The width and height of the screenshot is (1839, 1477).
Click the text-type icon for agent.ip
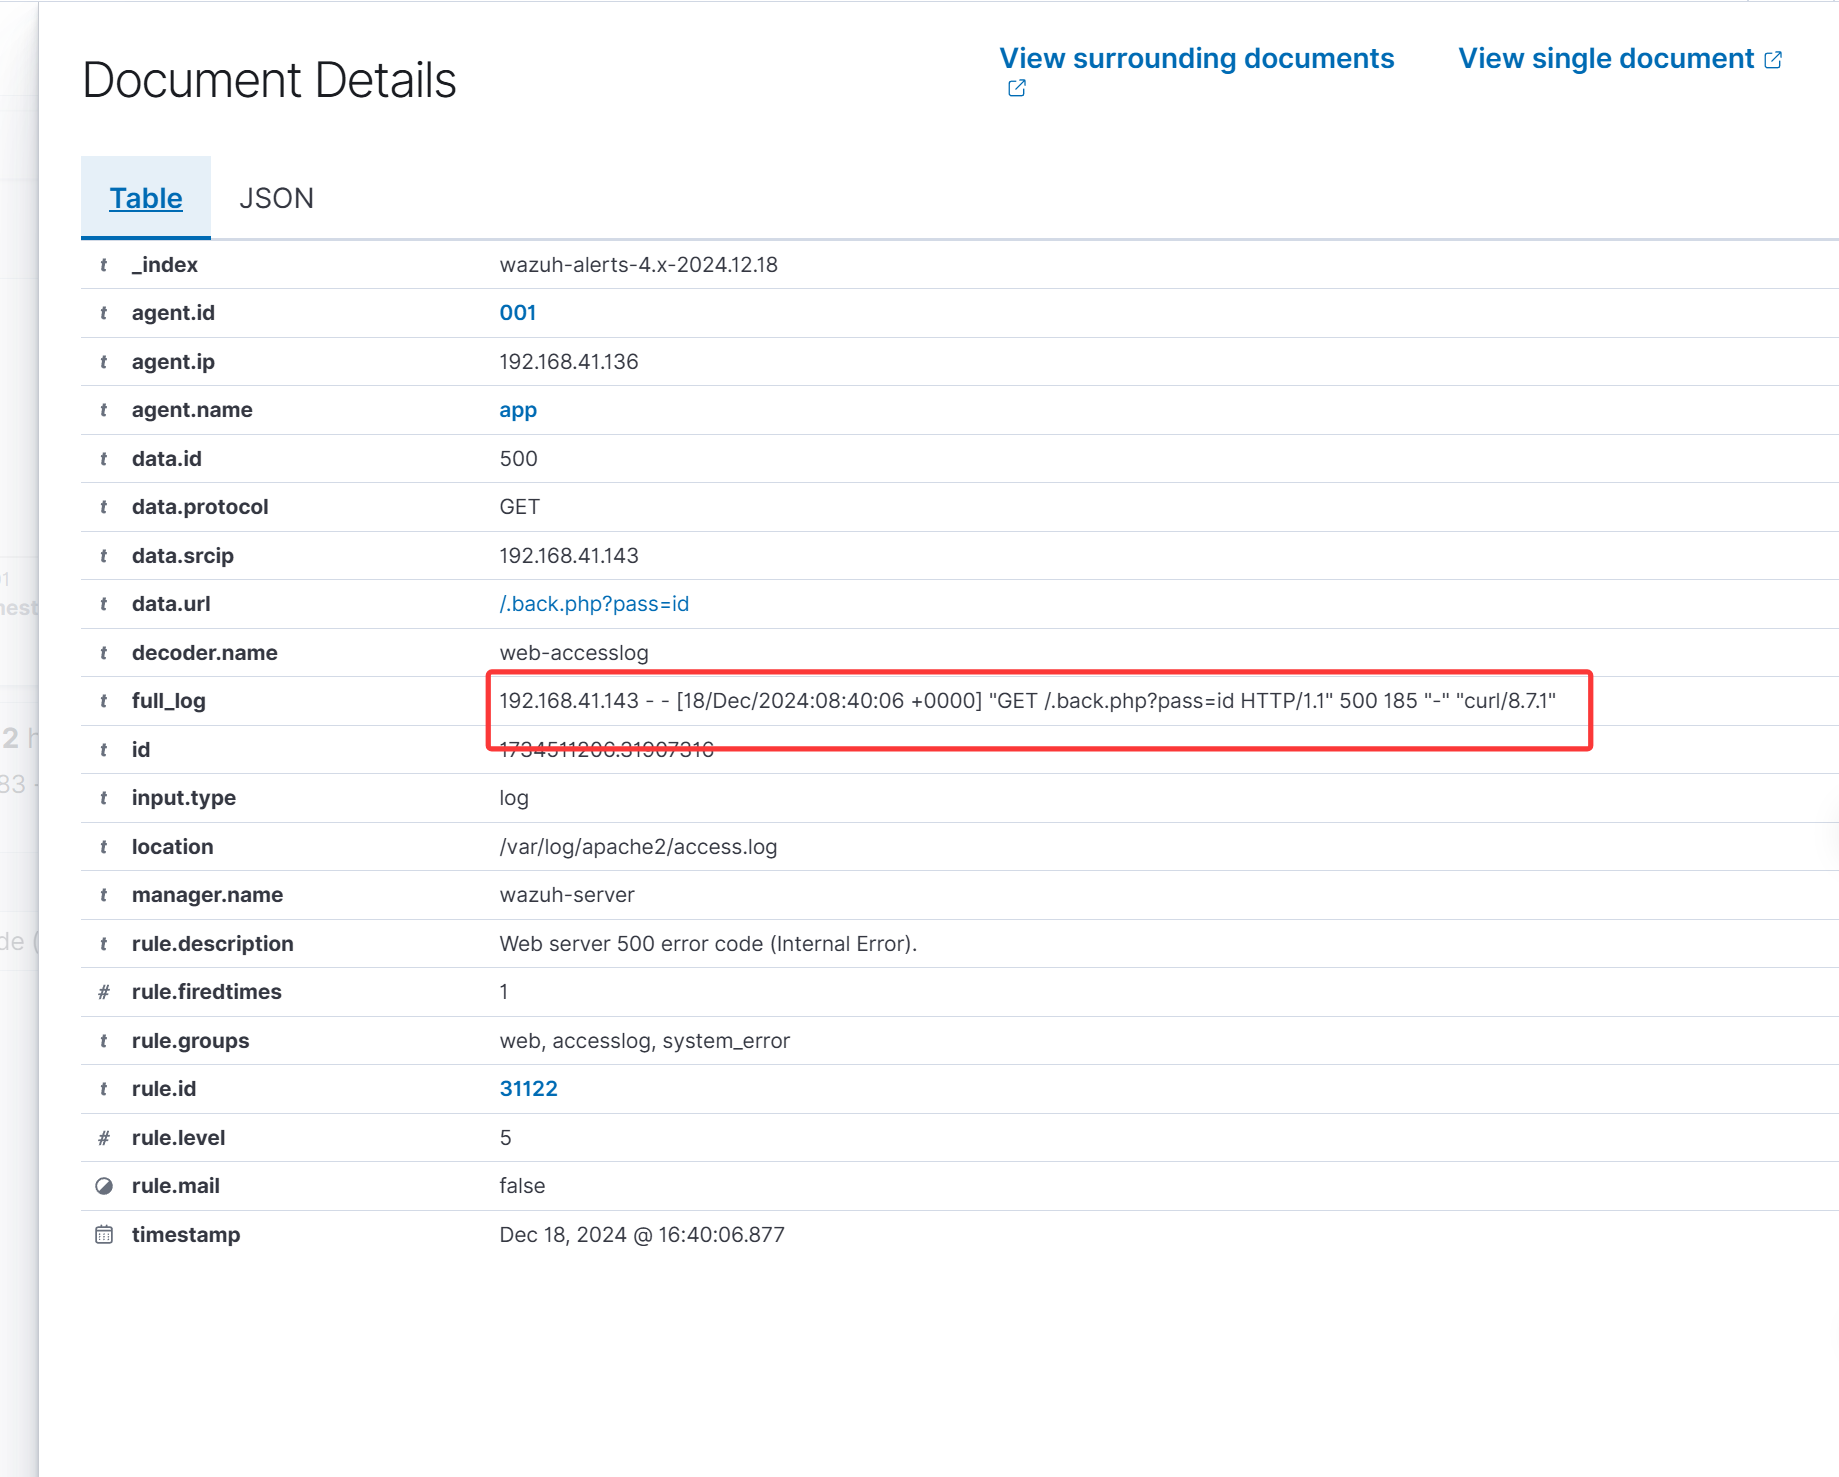point(103,362)
